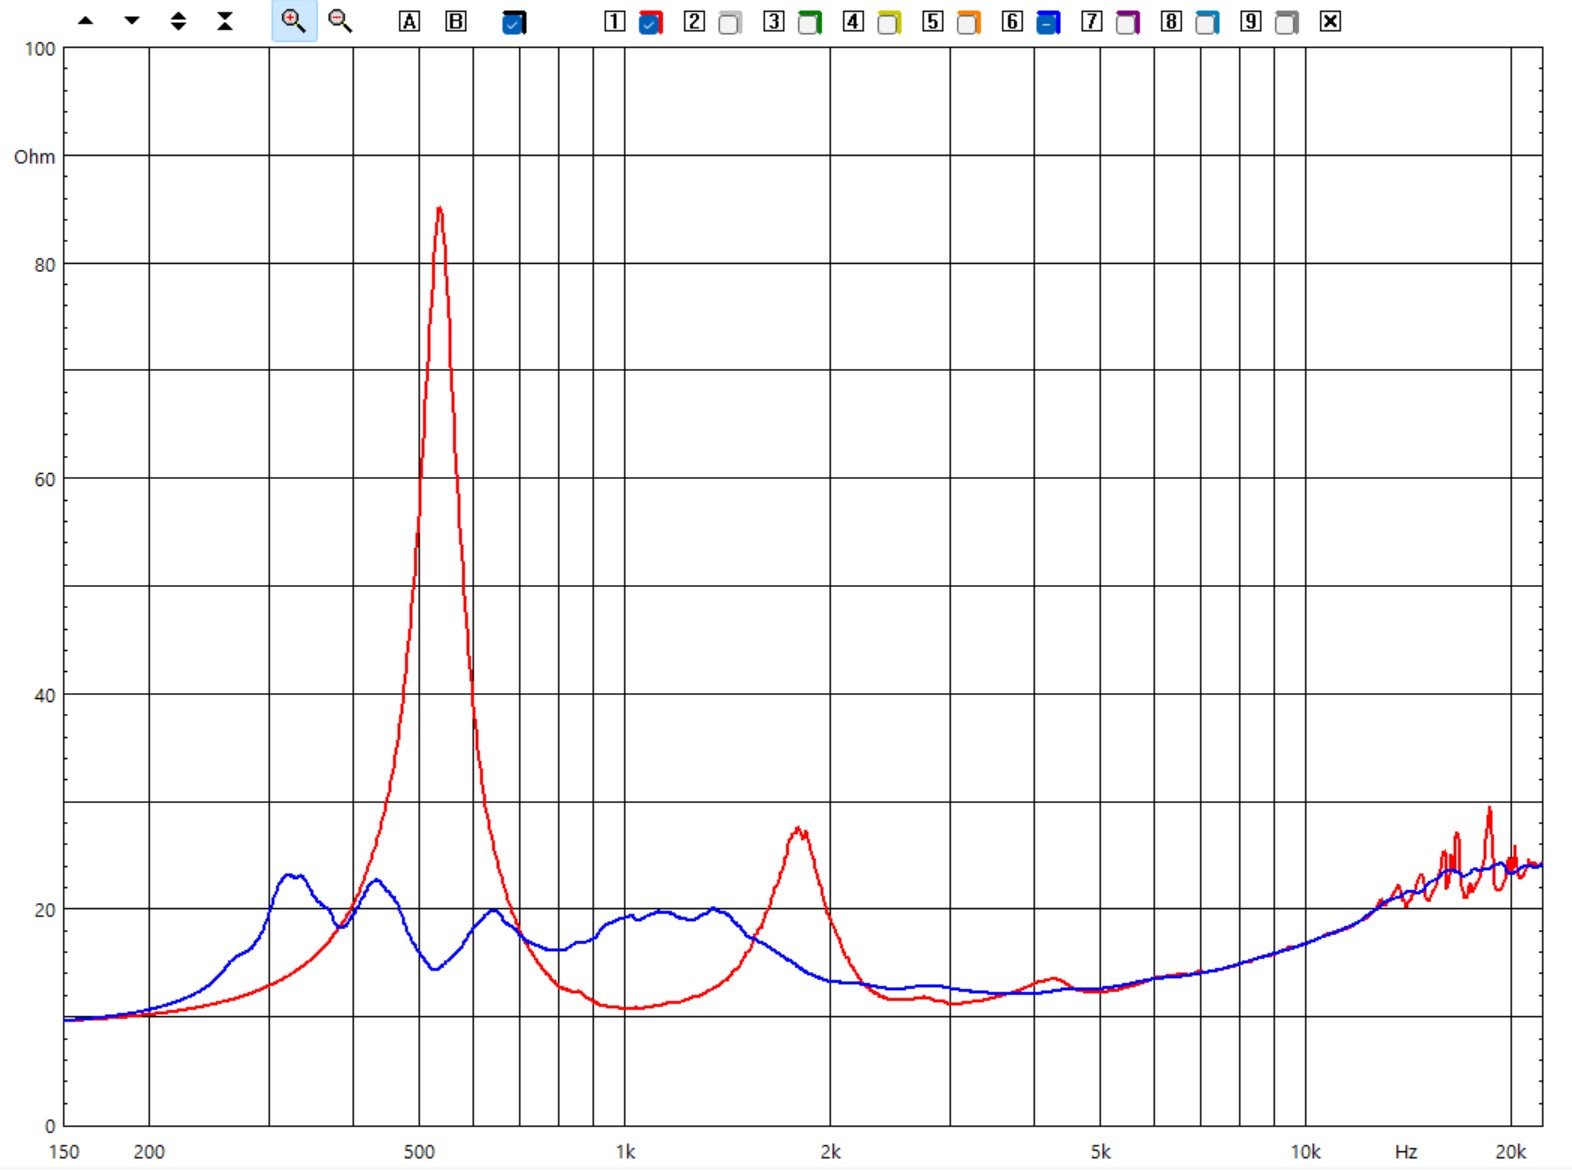Click the up arrow shift icon
Viewport: 1572px width, 1170px height.
(x=86, y=21)
